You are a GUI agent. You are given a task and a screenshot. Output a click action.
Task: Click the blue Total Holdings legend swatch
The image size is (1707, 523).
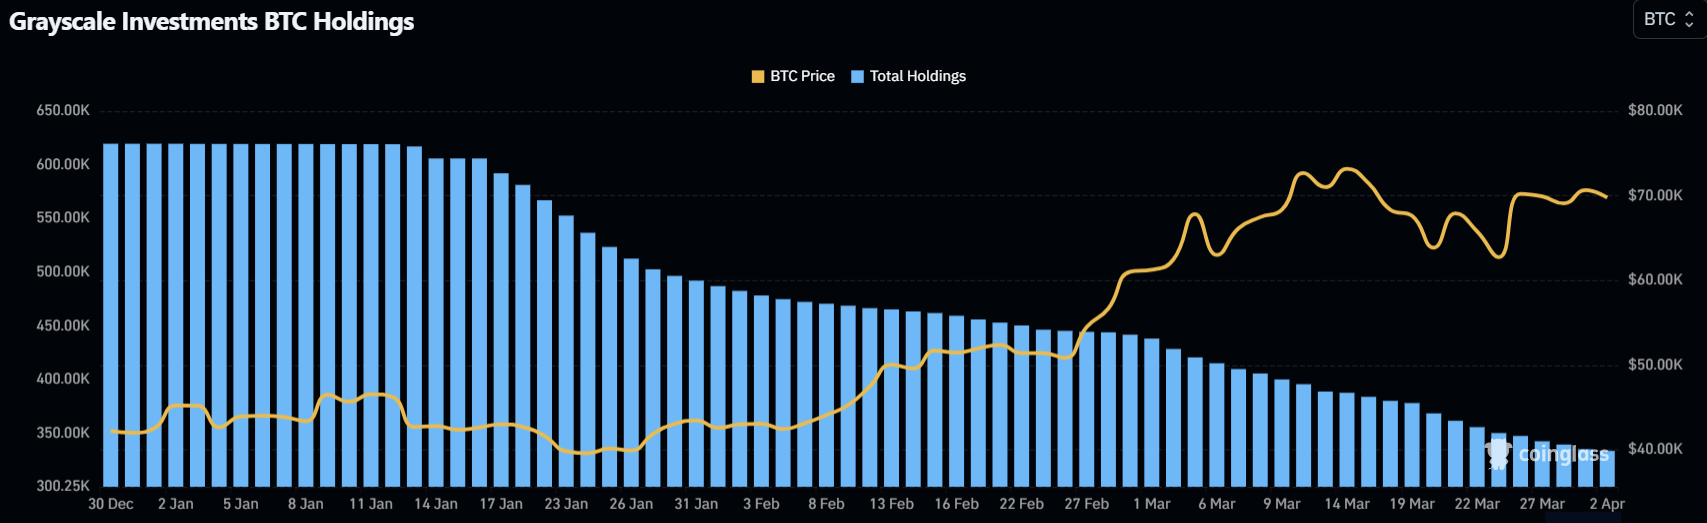click(x=857, y=76)
